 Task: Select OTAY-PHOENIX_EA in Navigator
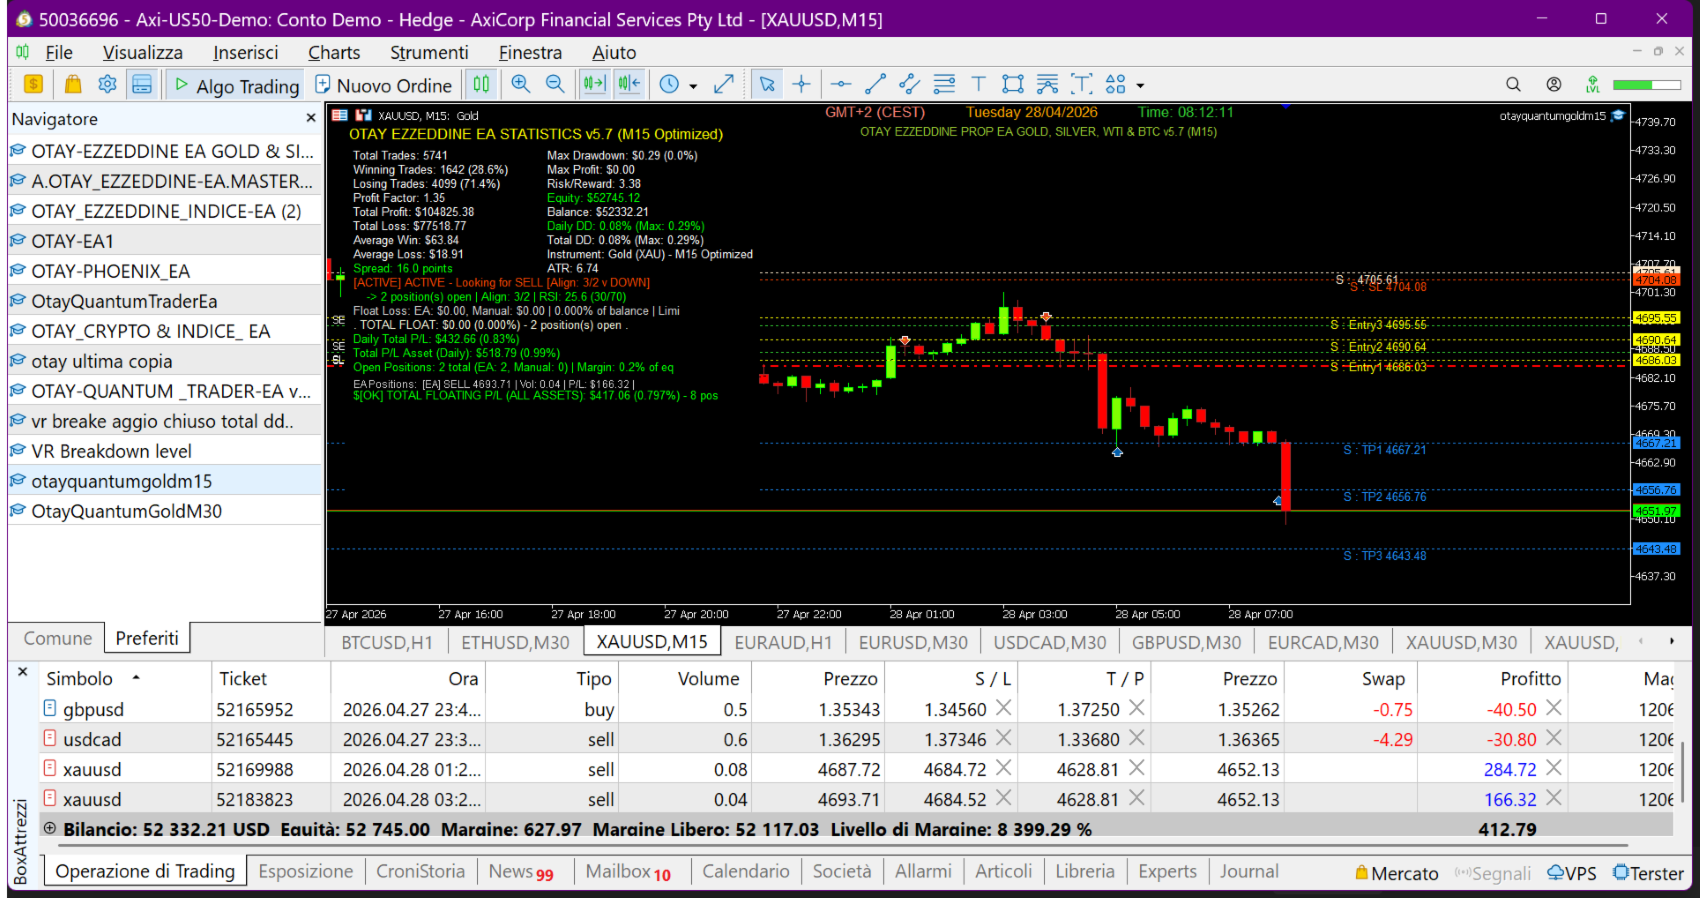pyautogui.click(x=110, y=271)
